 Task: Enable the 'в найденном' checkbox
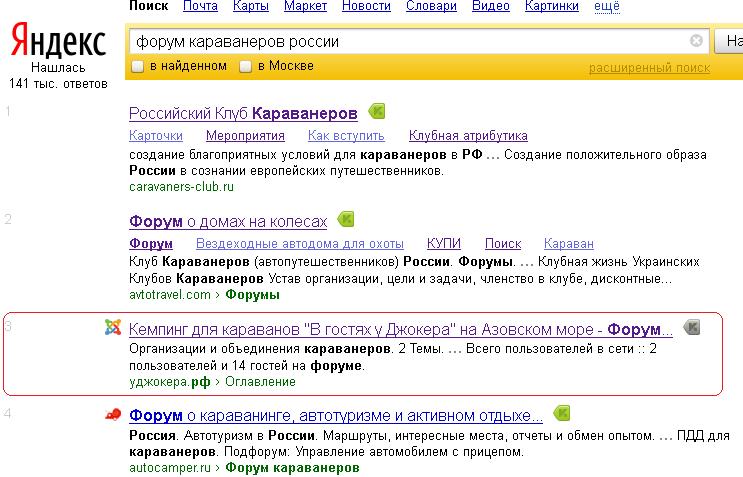coord(137,66)
